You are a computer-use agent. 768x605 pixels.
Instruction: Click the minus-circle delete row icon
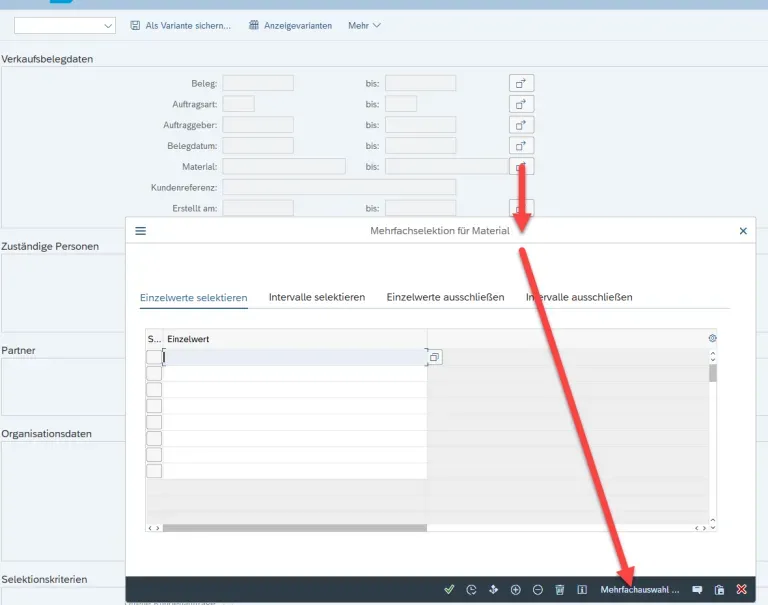click(538, 590)
